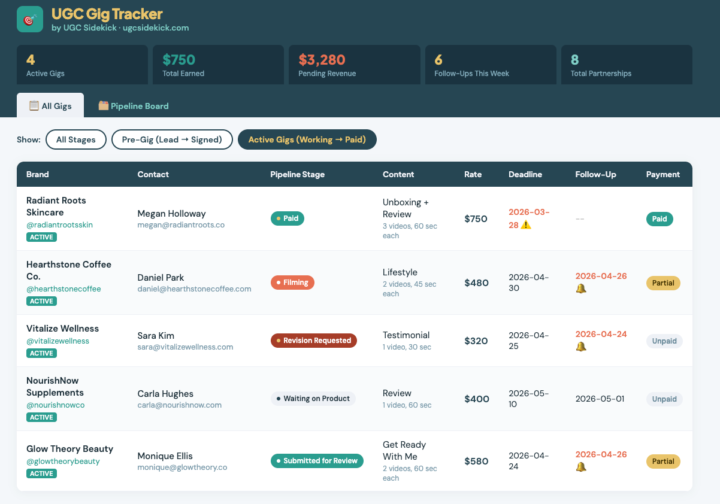Click the Partial payment badge for Hearthstone Coffee Co.

coord(663,283)
